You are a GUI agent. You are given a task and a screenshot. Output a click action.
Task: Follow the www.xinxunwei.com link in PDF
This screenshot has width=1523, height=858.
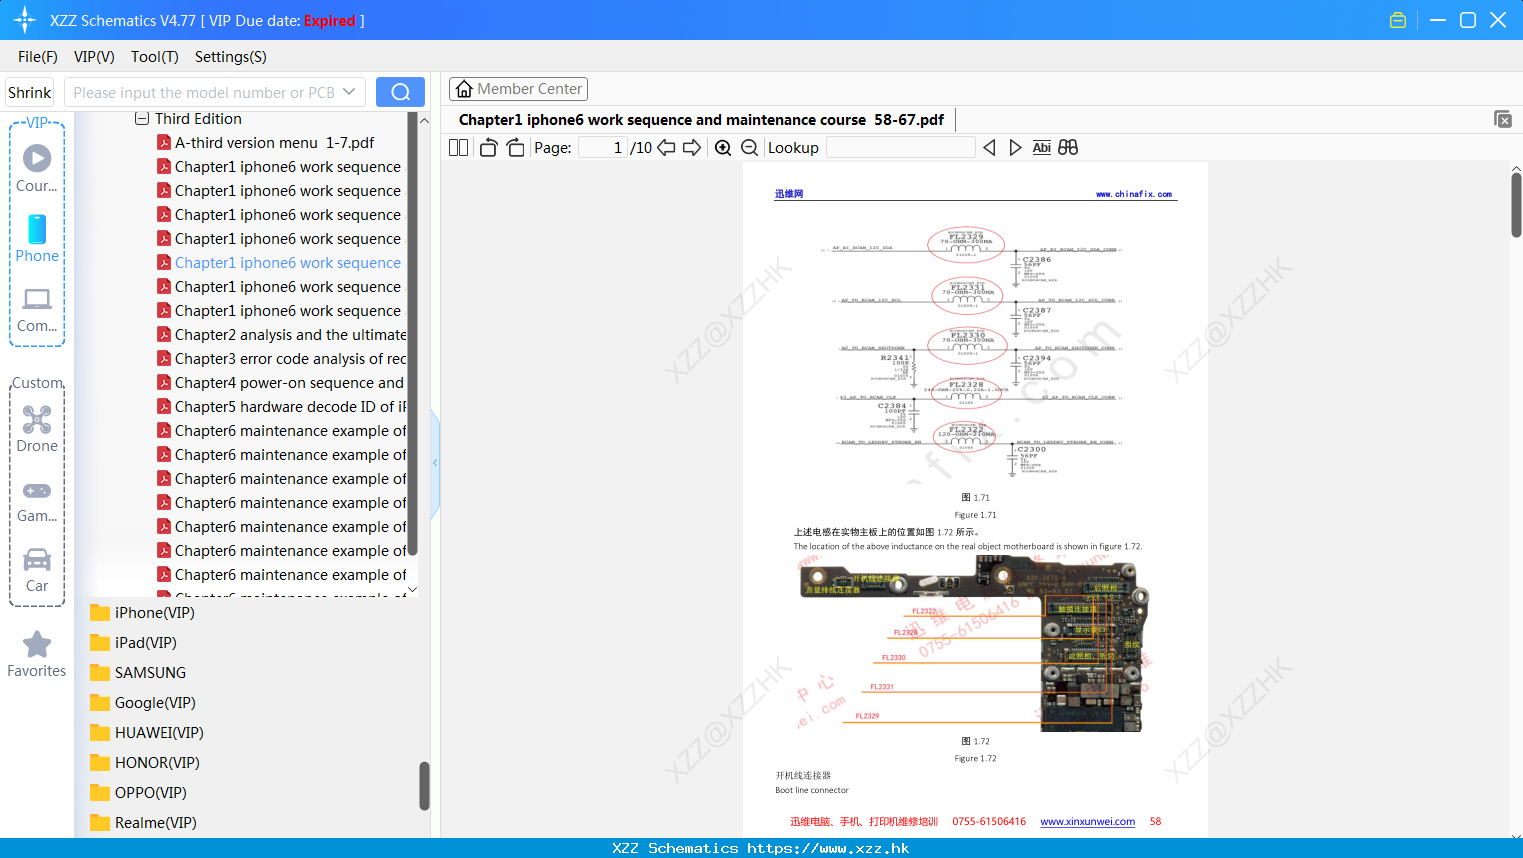tap(1087, 822)
